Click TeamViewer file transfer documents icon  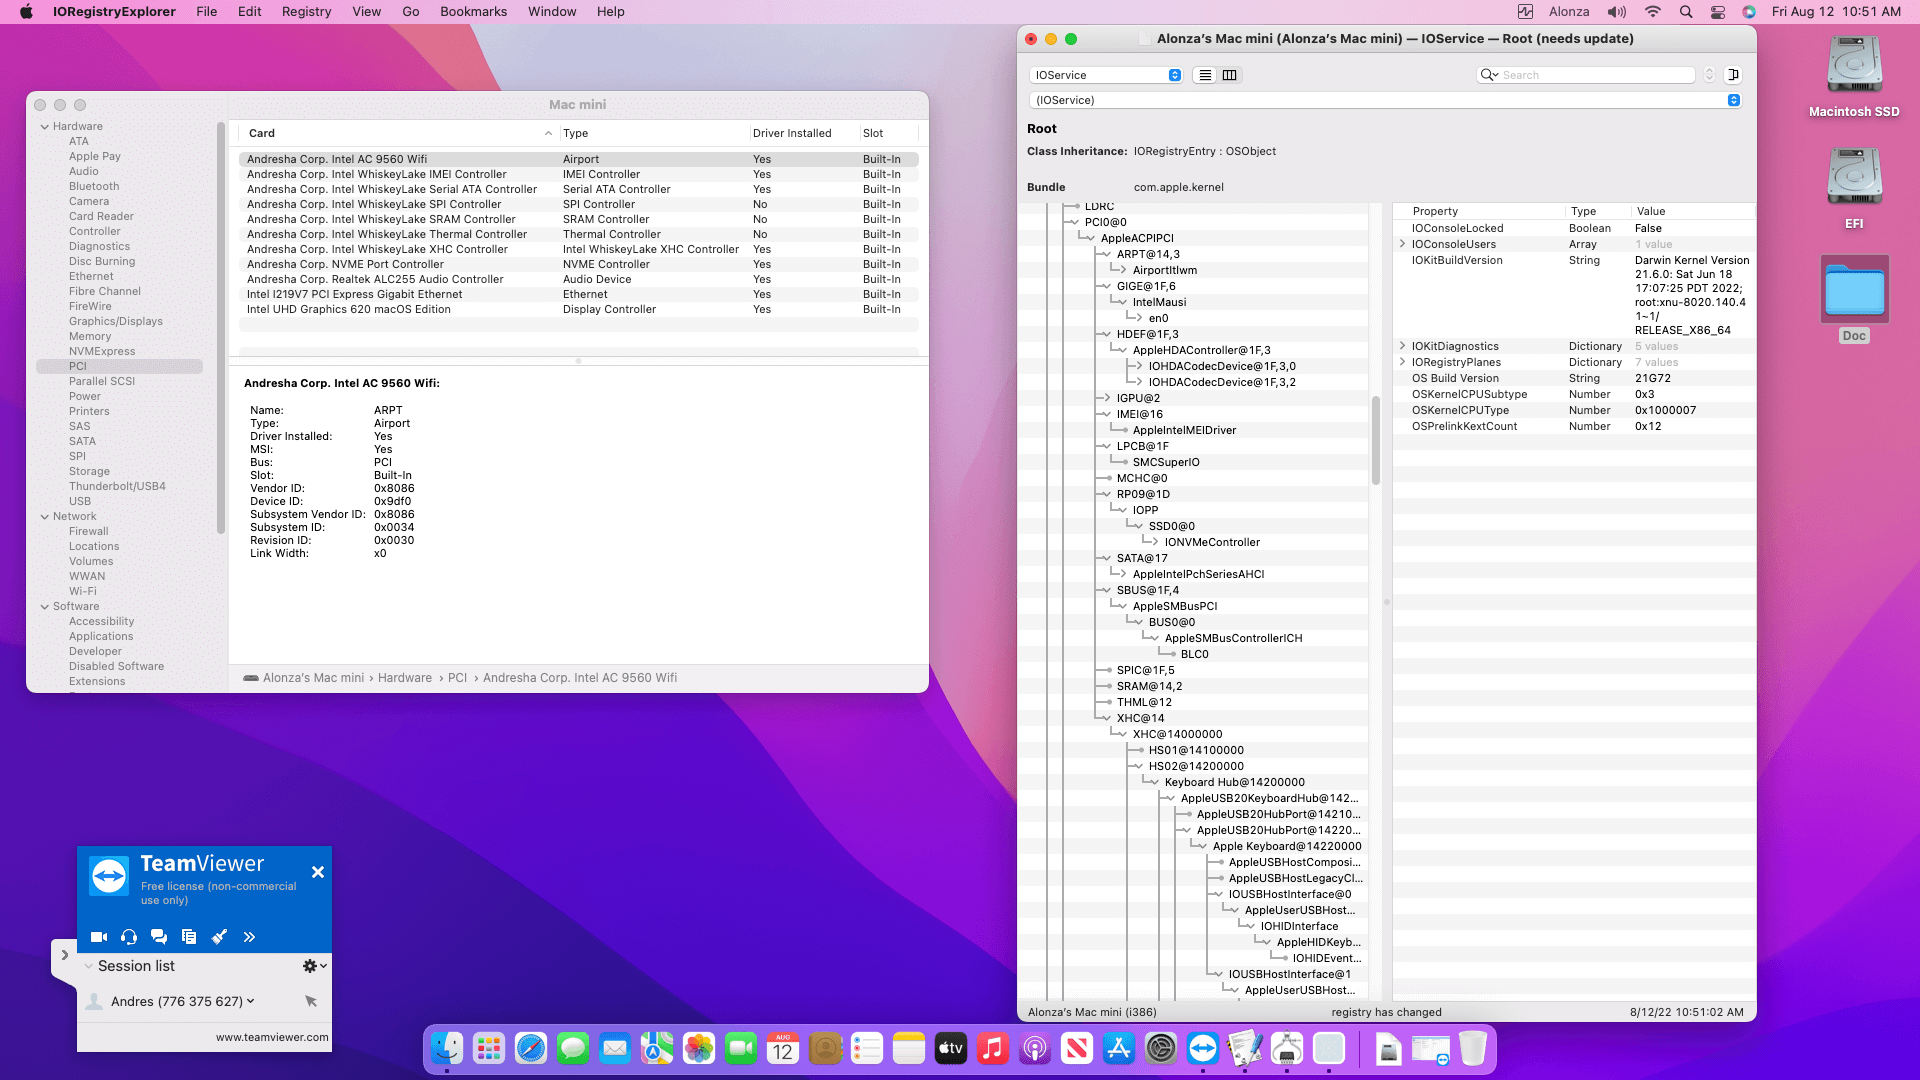pos(189,937)
